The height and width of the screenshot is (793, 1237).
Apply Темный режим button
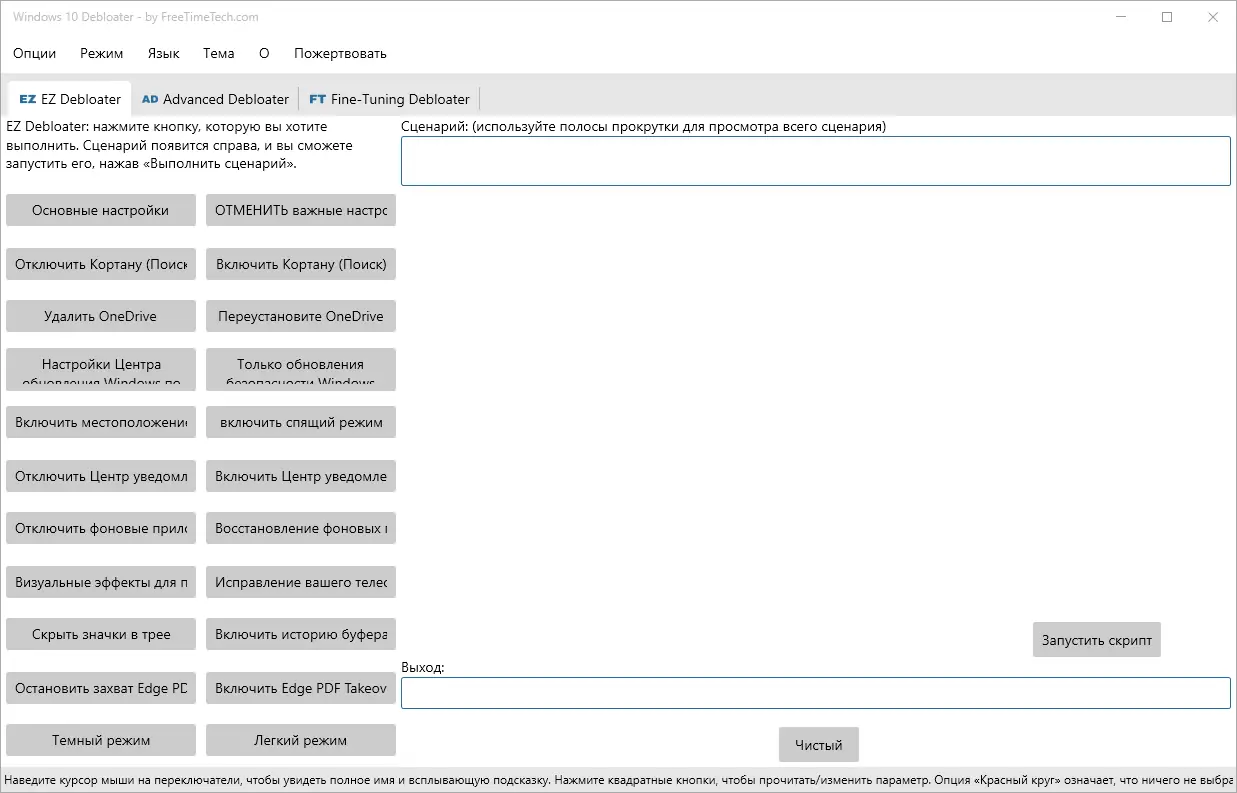[100, 740]
